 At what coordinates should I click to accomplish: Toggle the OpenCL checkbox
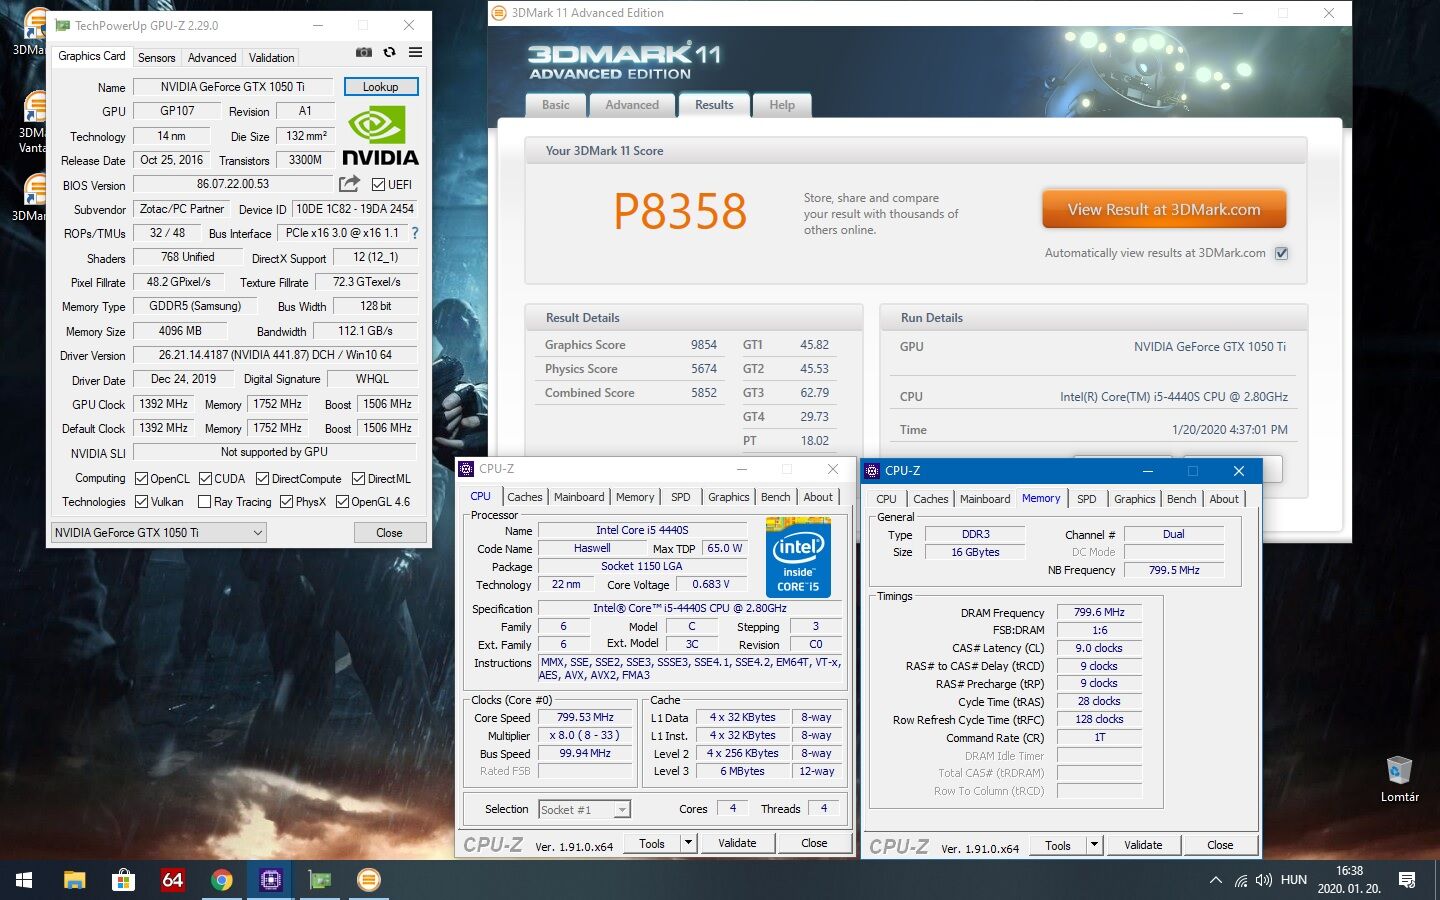(x=141, y=479)
